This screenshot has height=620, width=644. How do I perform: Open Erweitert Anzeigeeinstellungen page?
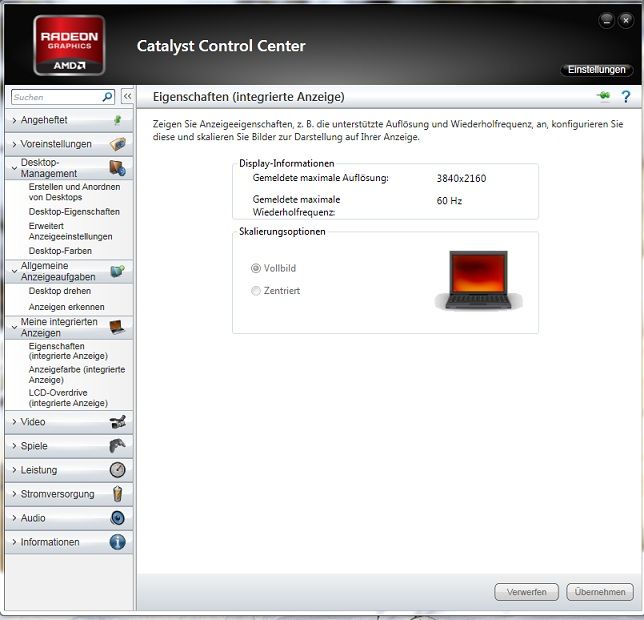coord(70,231)
